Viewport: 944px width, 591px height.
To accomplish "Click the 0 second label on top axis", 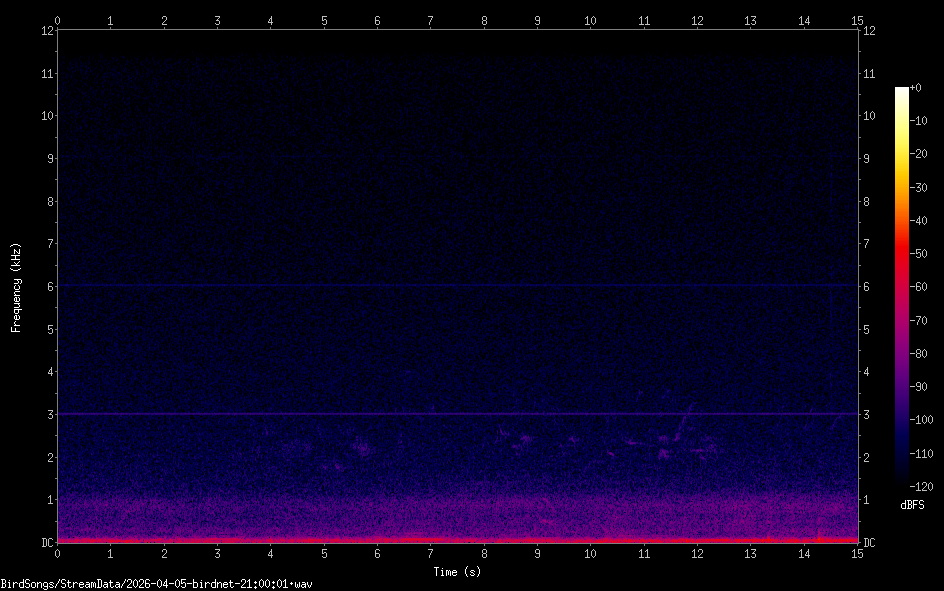I will click(x=58, y=19).
